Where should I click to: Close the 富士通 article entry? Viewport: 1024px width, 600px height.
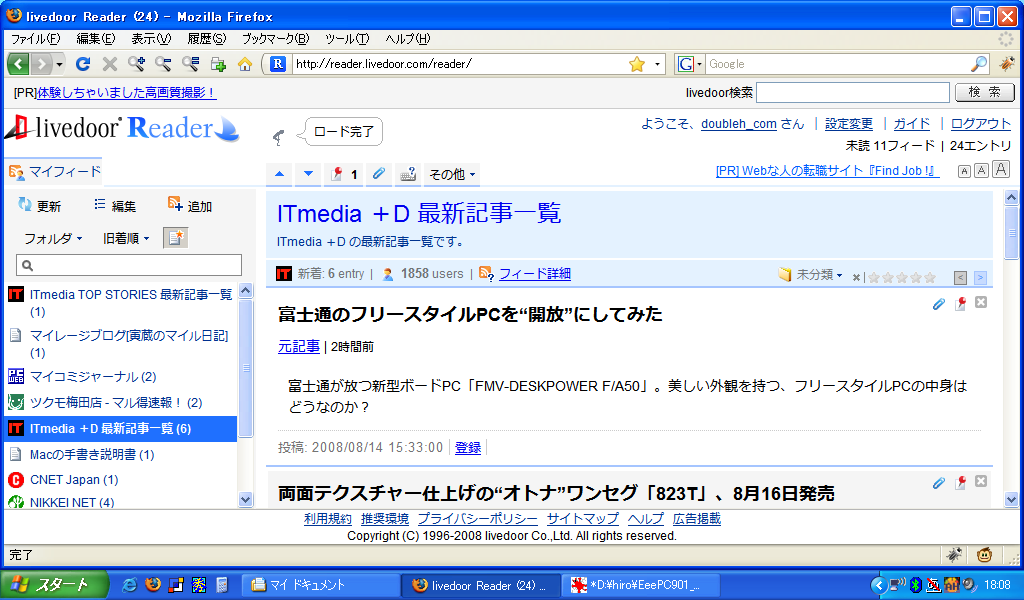click(x=981, y=302)
